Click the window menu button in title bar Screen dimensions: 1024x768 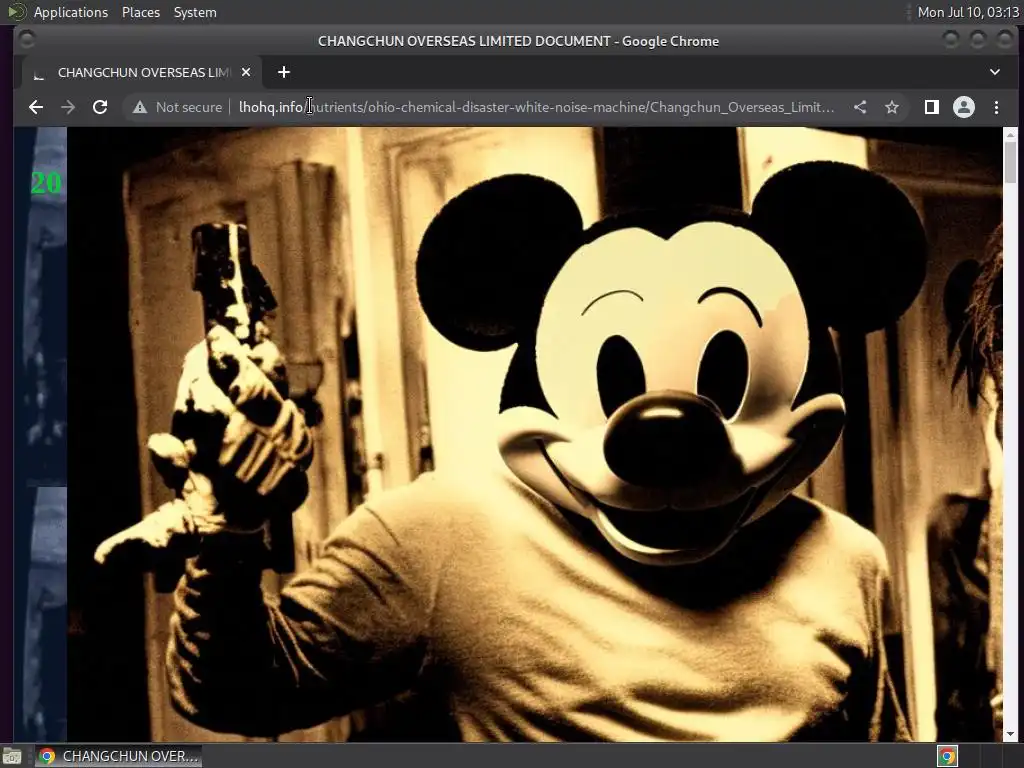(x=26, y=40)
